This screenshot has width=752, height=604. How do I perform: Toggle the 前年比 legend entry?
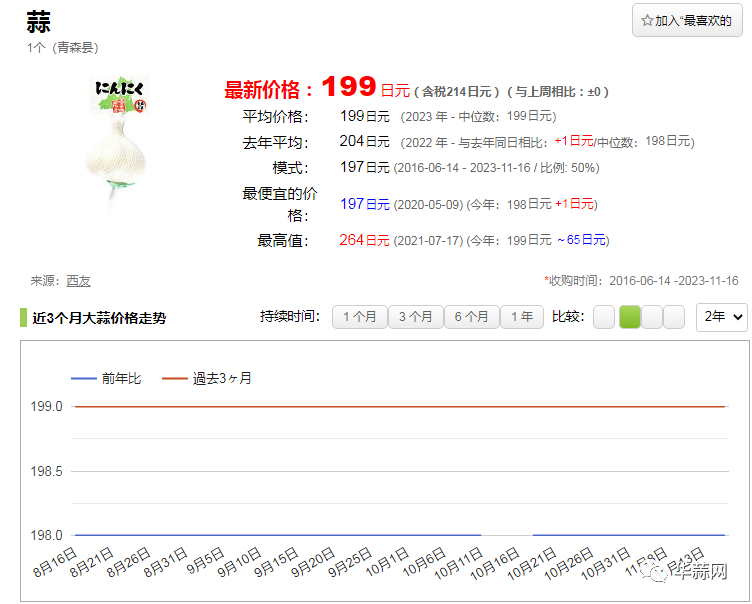(x=106, y=379)
